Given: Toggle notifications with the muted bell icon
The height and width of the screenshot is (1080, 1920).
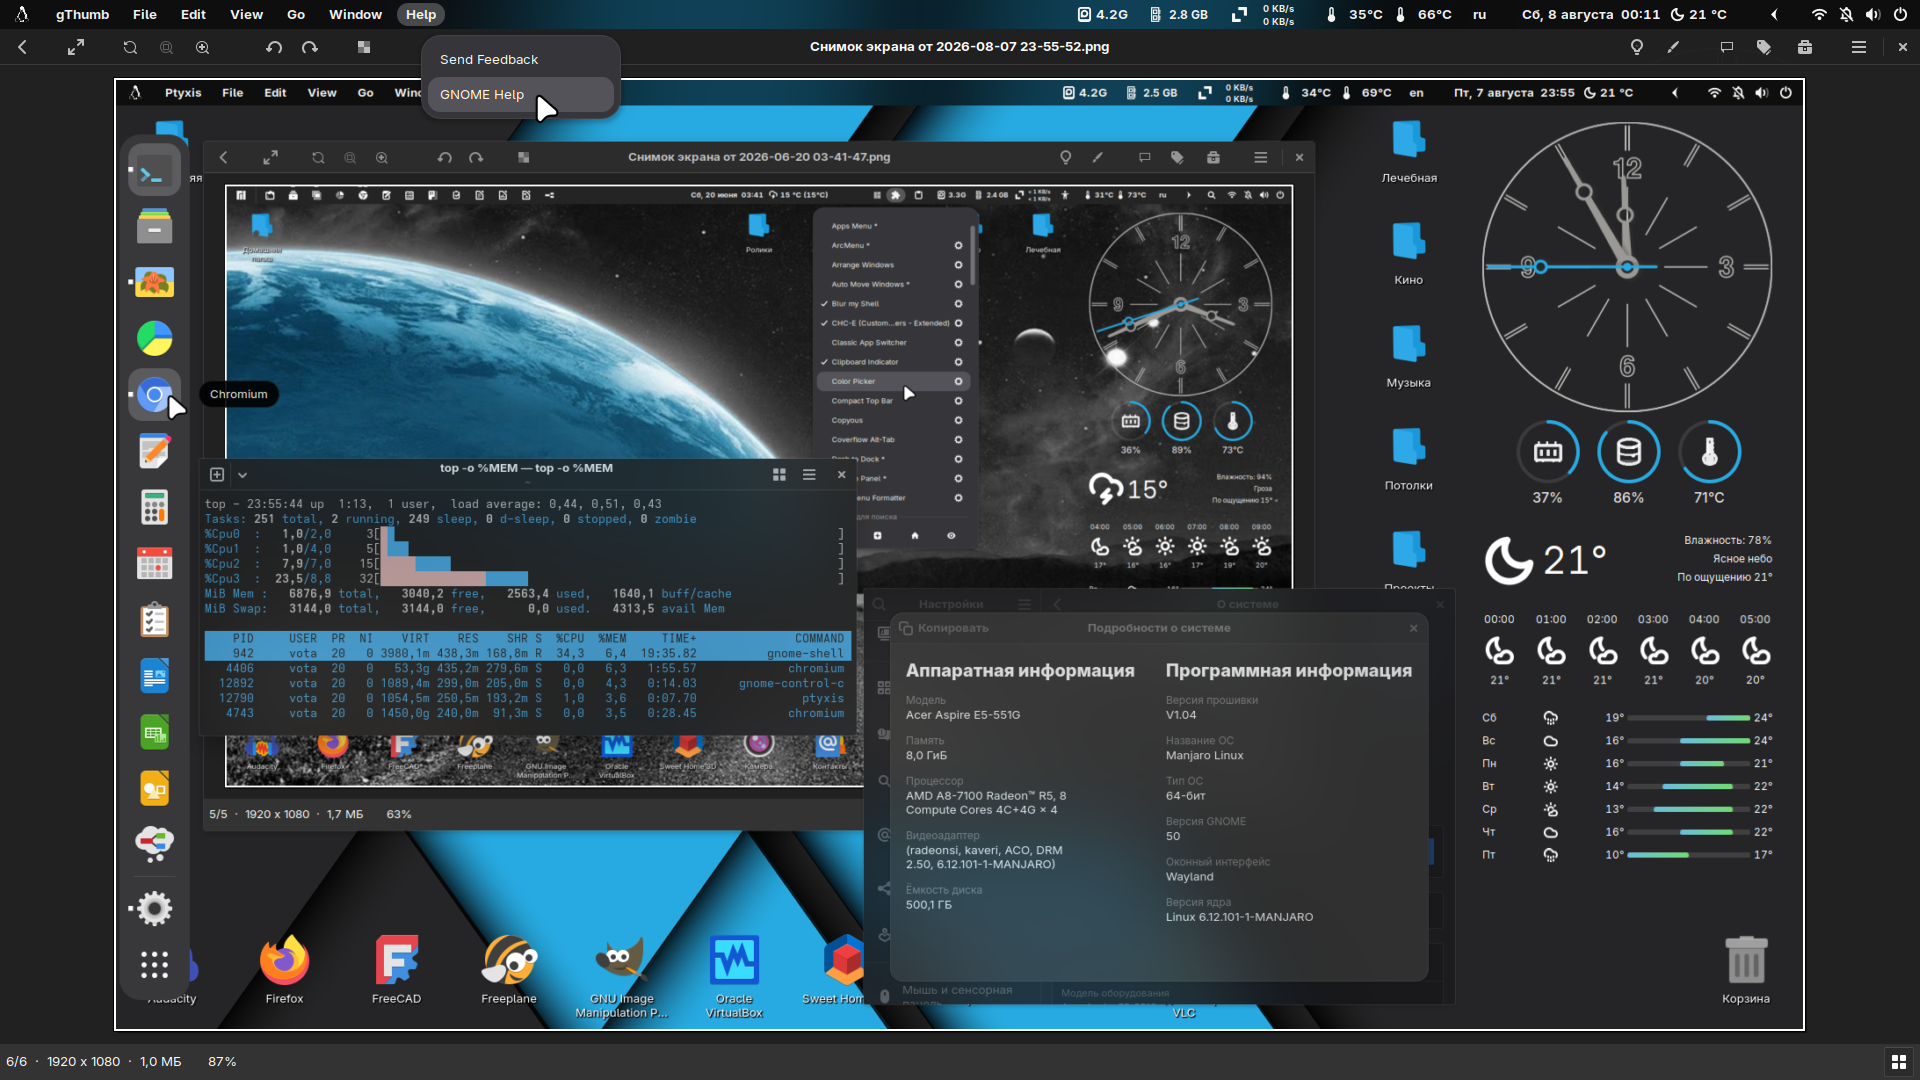Looking at the screenshot, I should pyautogui.click(x=1846, y=15).
